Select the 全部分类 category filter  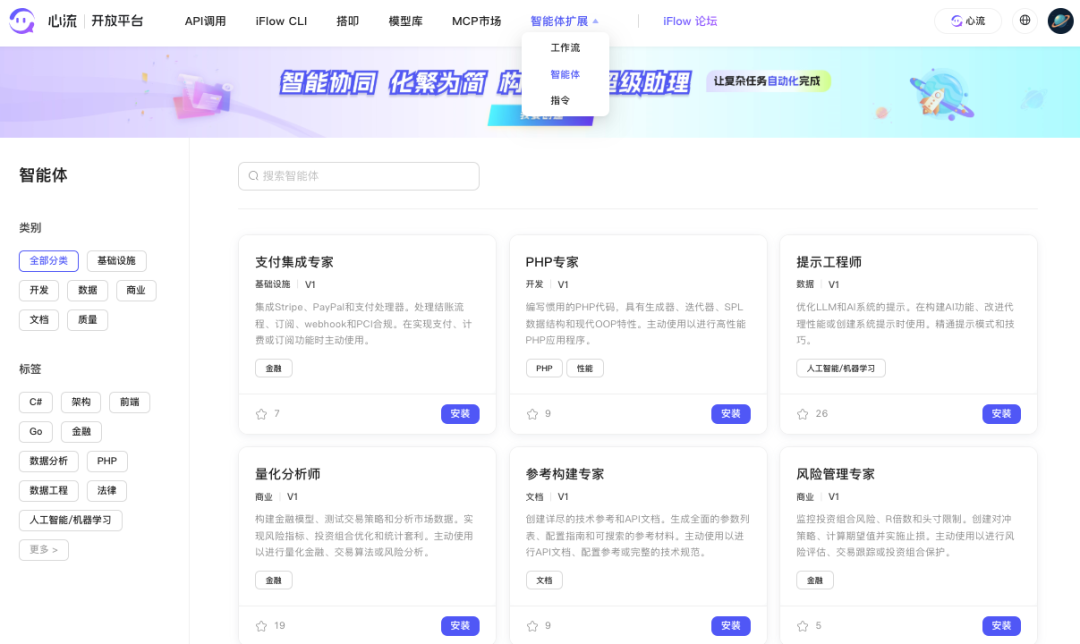click(x=48, y=261)
